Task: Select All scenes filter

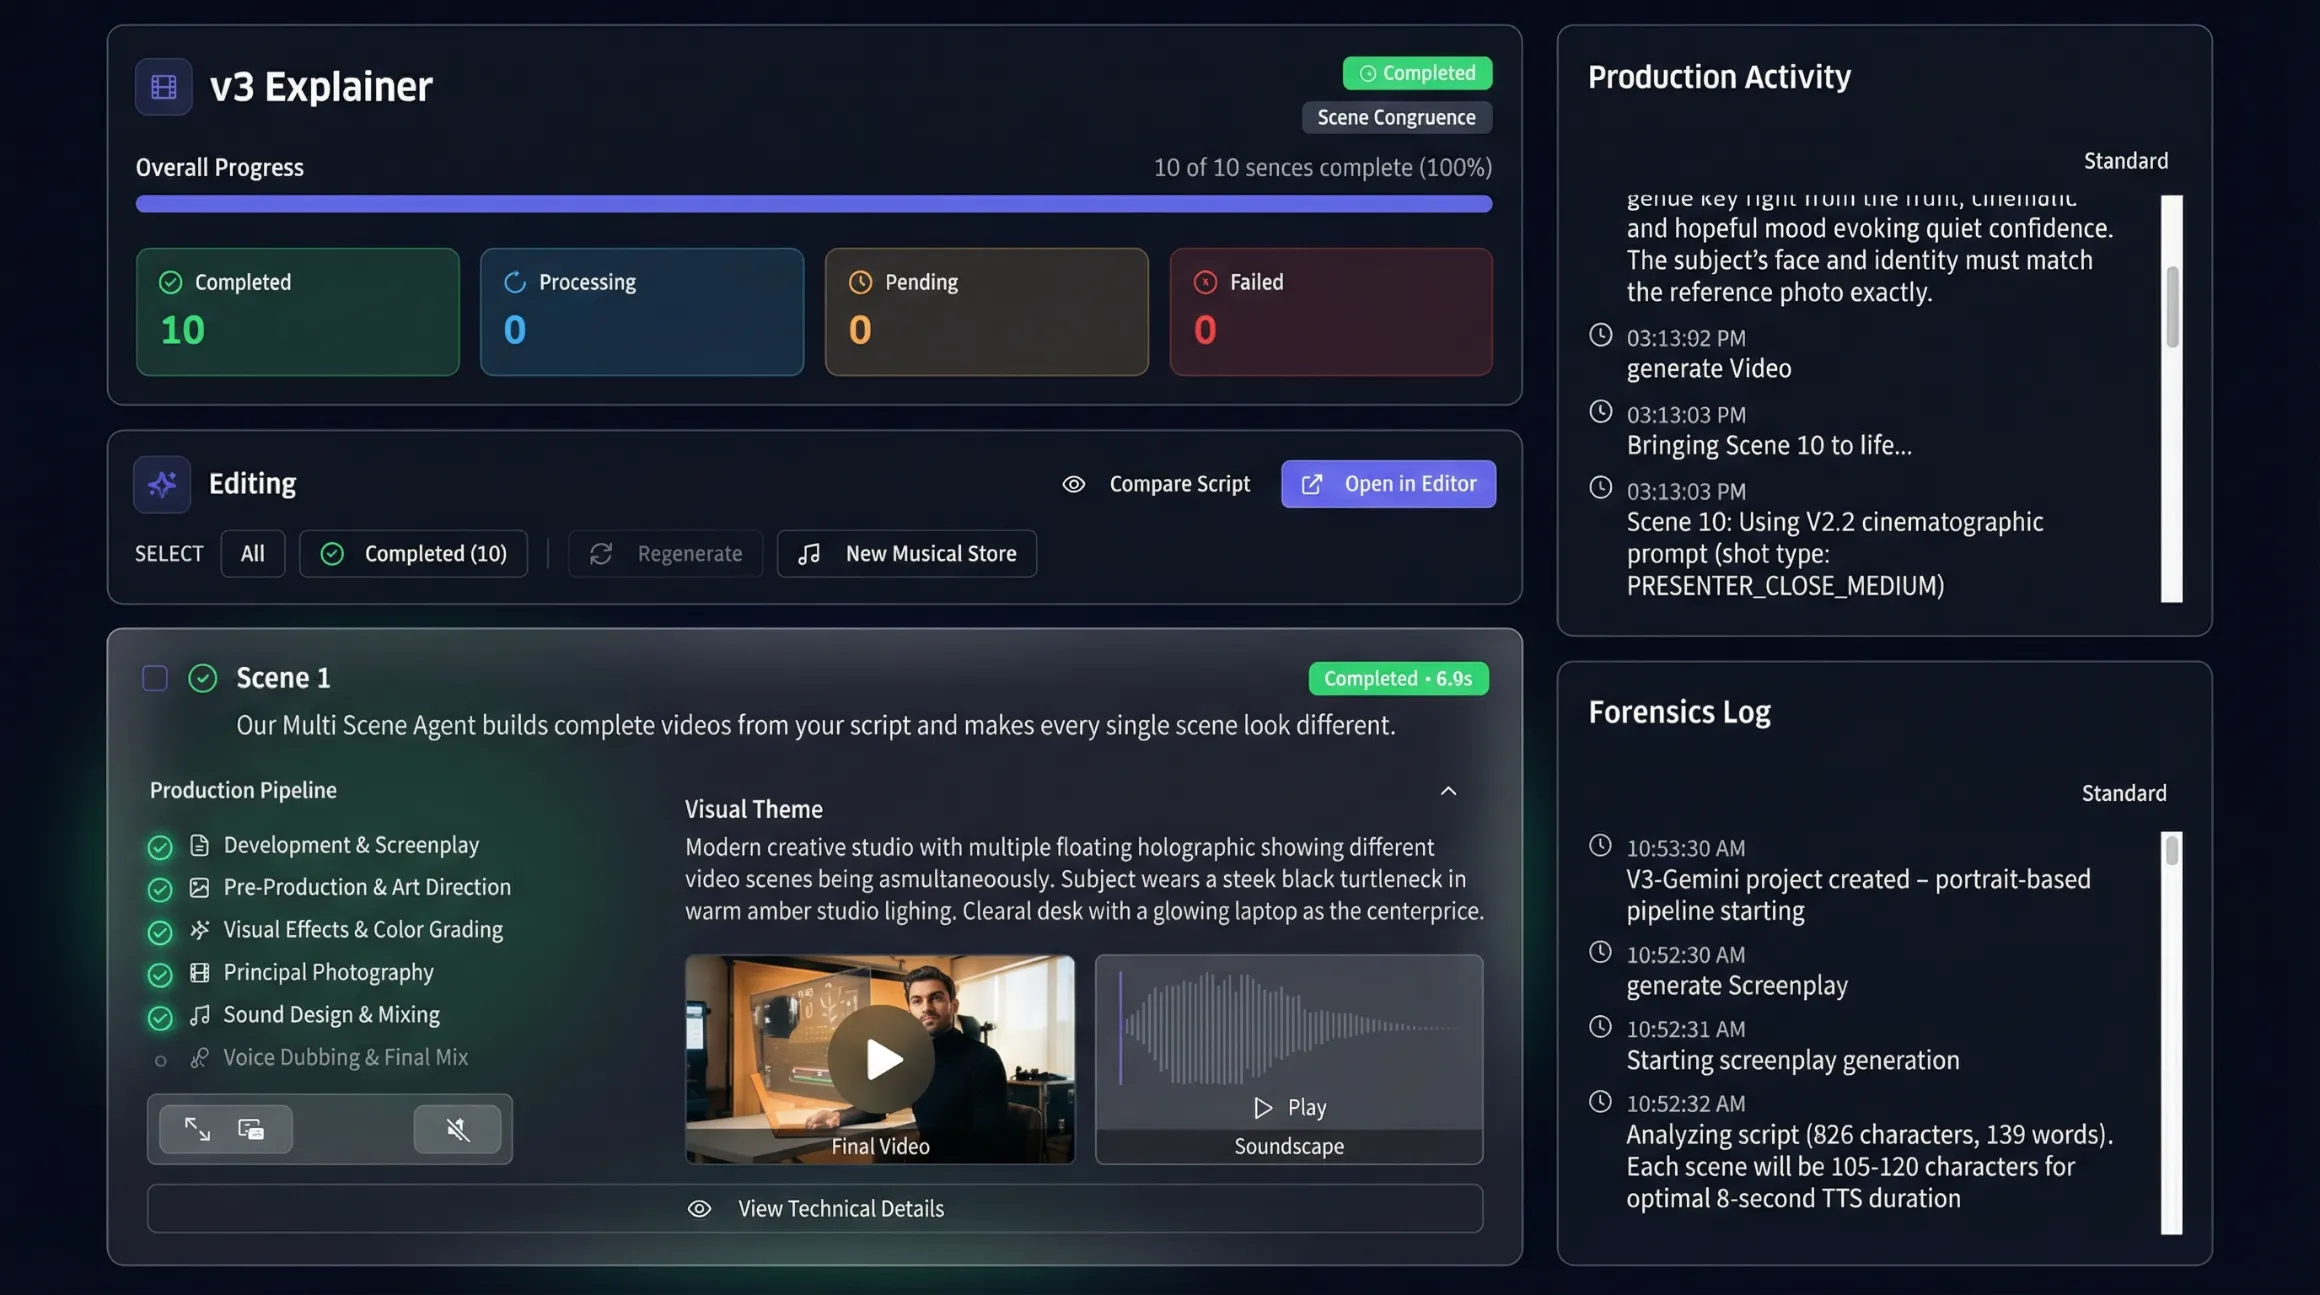Action: click(x=253, y=554)
